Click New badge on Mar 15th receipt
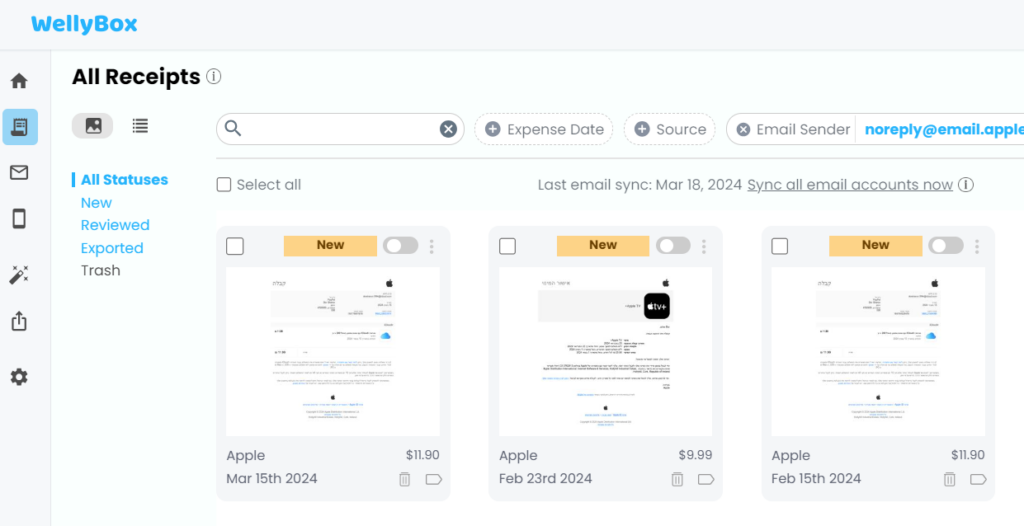This screenshot has height=526, width=1024. [x=330, y=246]
